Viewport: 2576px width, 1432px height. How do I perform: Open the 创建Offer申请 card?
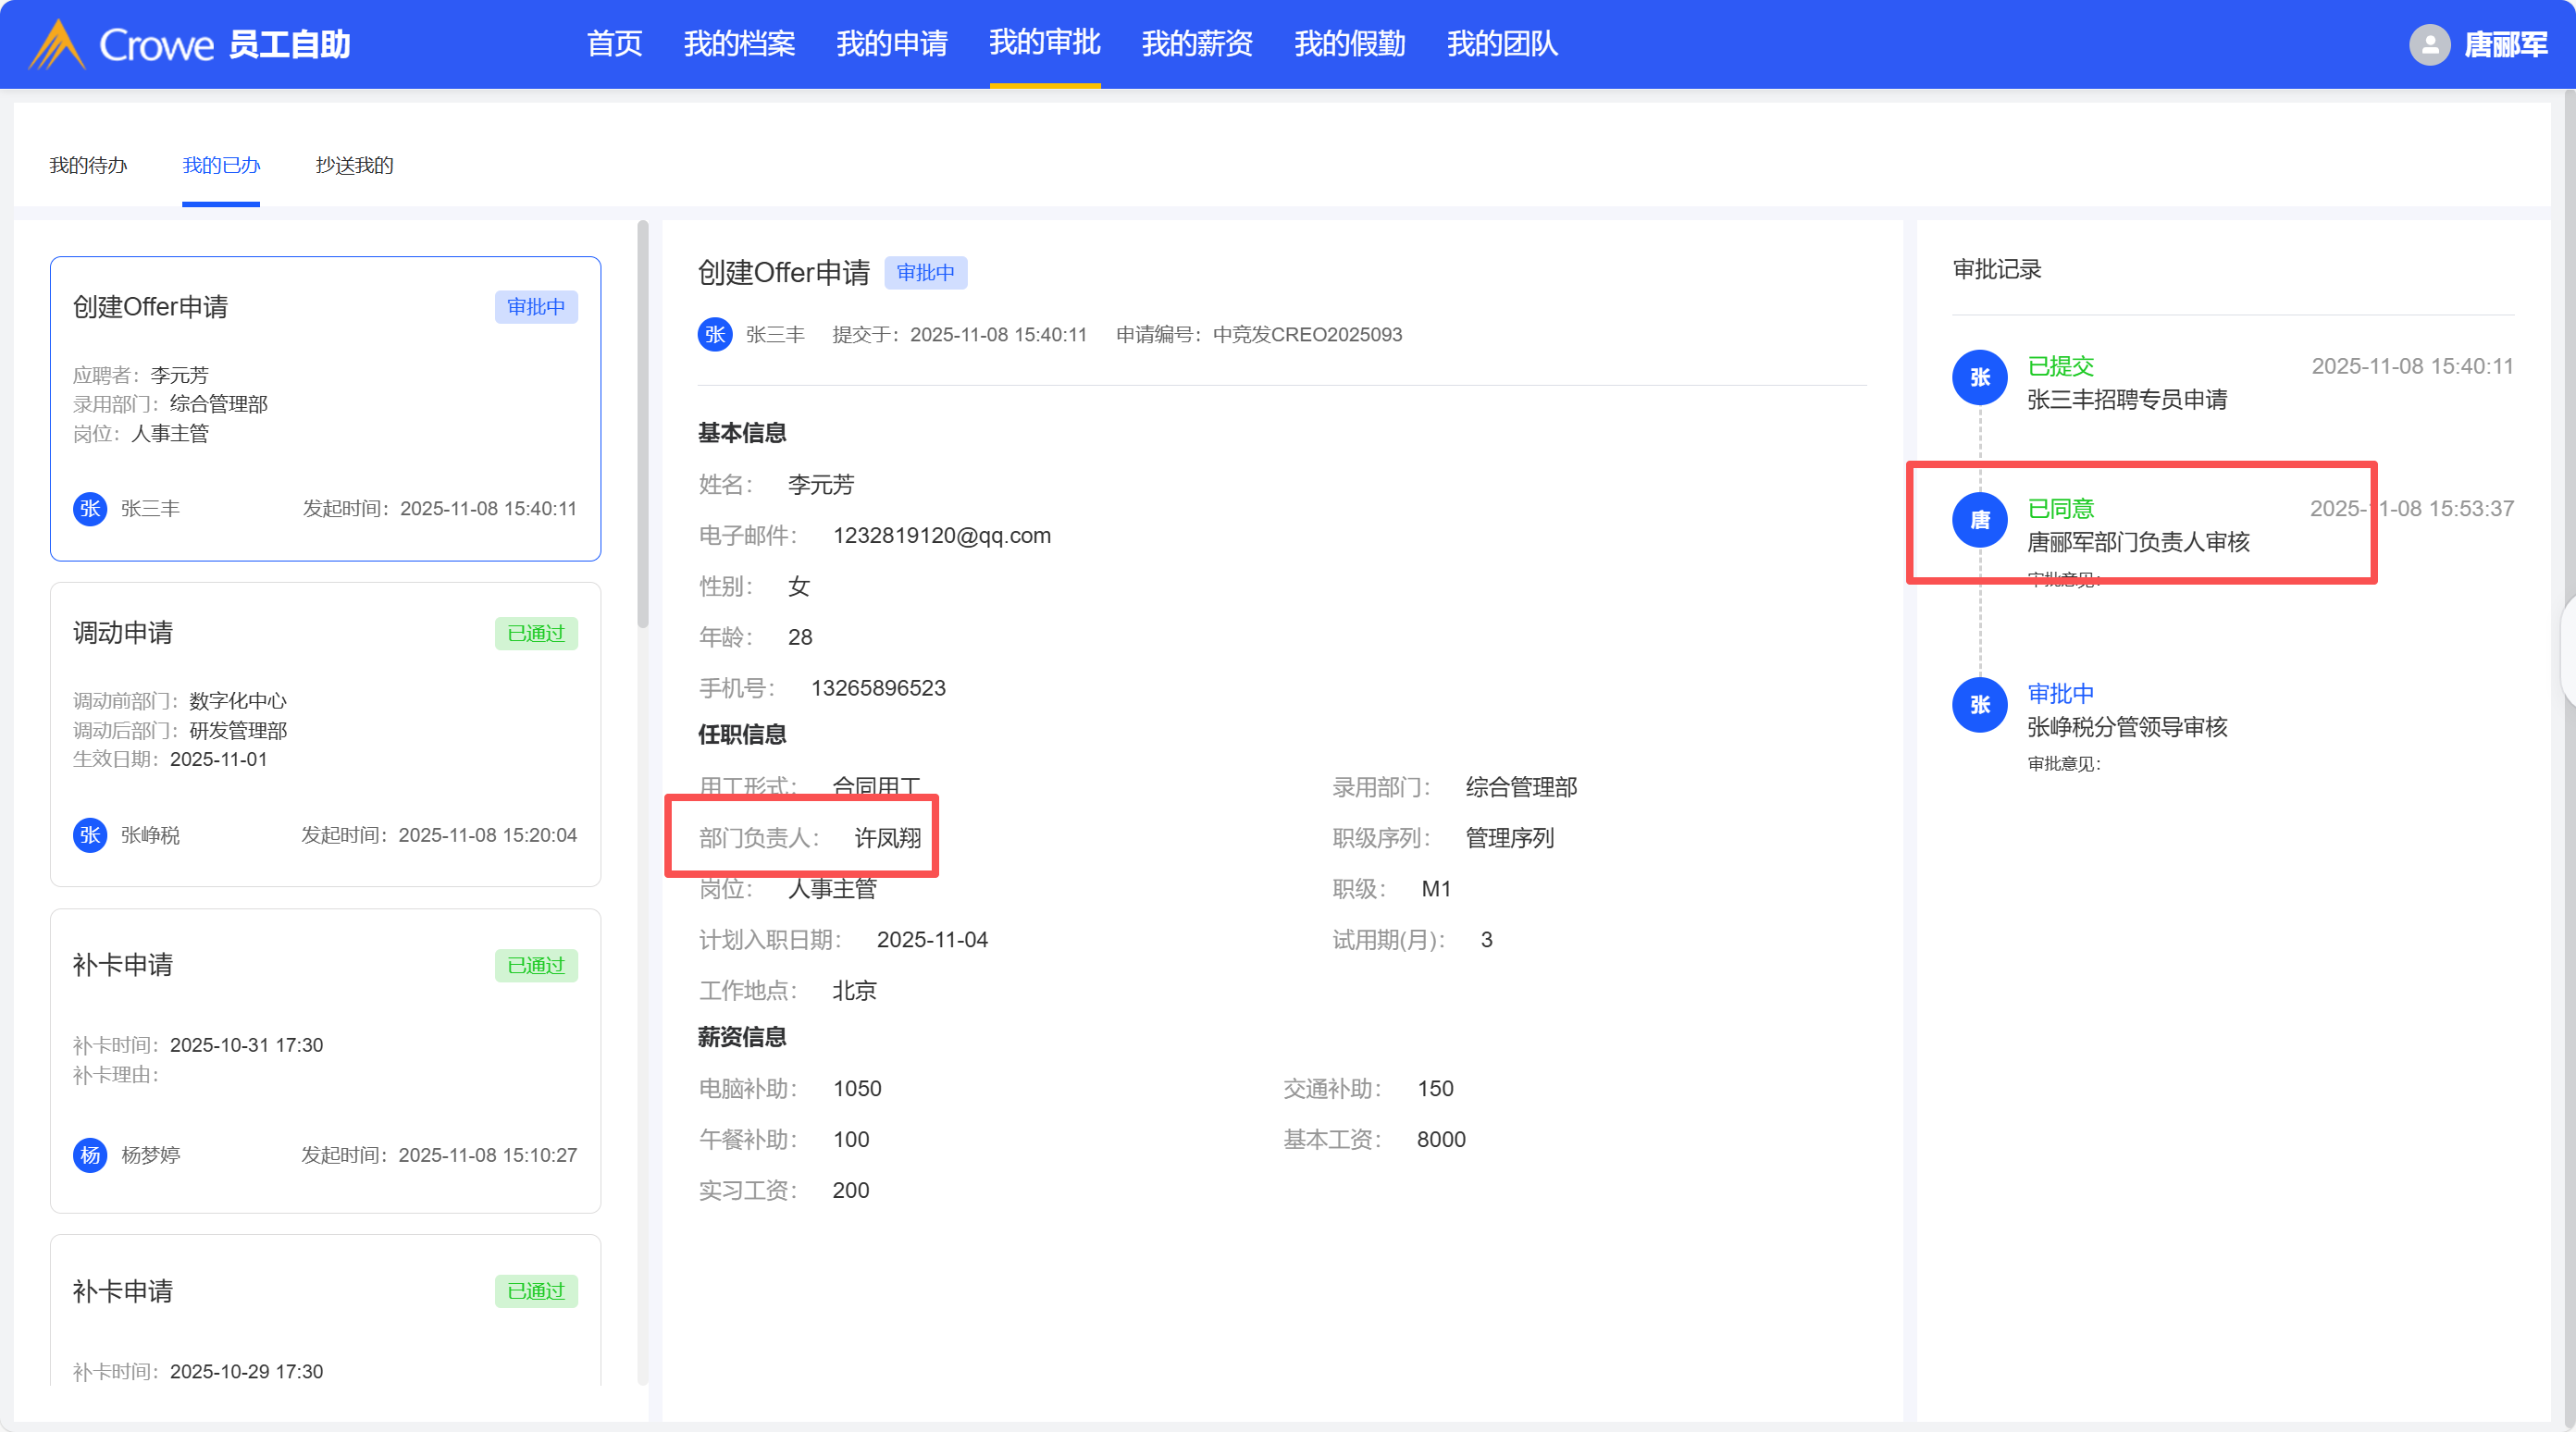[x=325, y=408]
